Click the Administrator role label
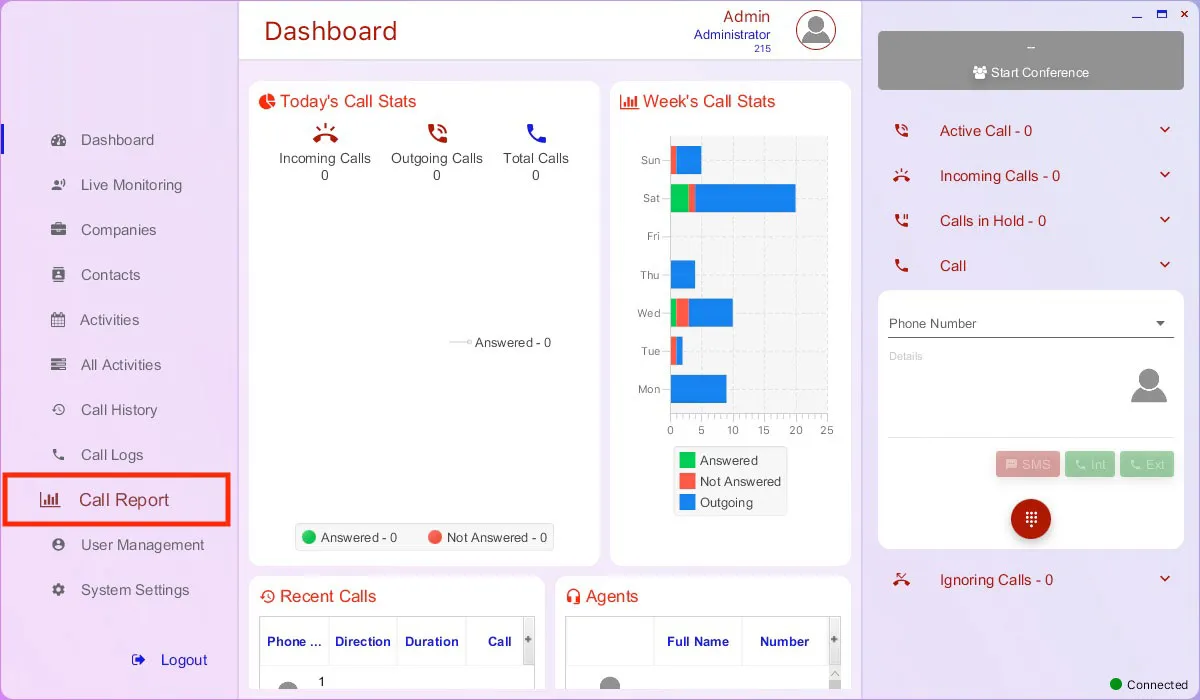The width and height of the screenshot is (1200, 700). pos(732,35)
